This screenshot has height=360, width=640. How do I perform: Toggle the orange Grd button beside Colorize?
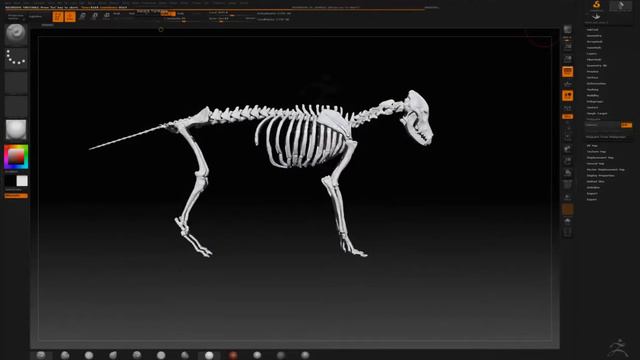pos(627,125)
